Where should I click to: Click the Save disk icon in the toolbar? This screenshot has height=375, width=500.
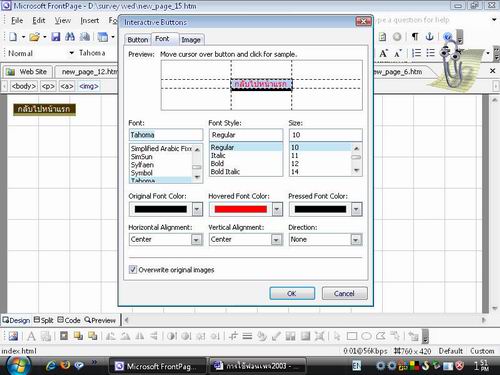(x=56, y=37)
